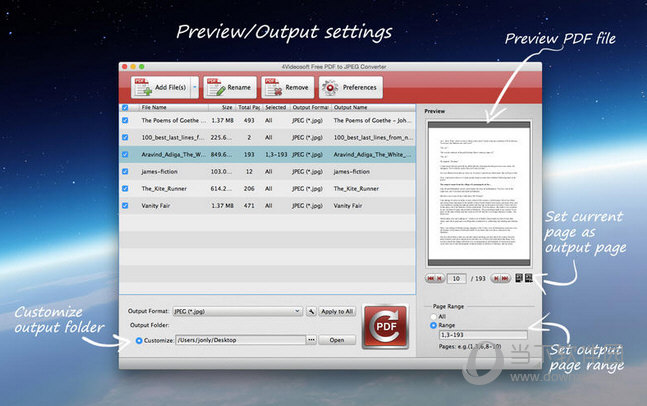Click the output folder path field
Screen dimensions: 647x406
click(x=241, y=340)
